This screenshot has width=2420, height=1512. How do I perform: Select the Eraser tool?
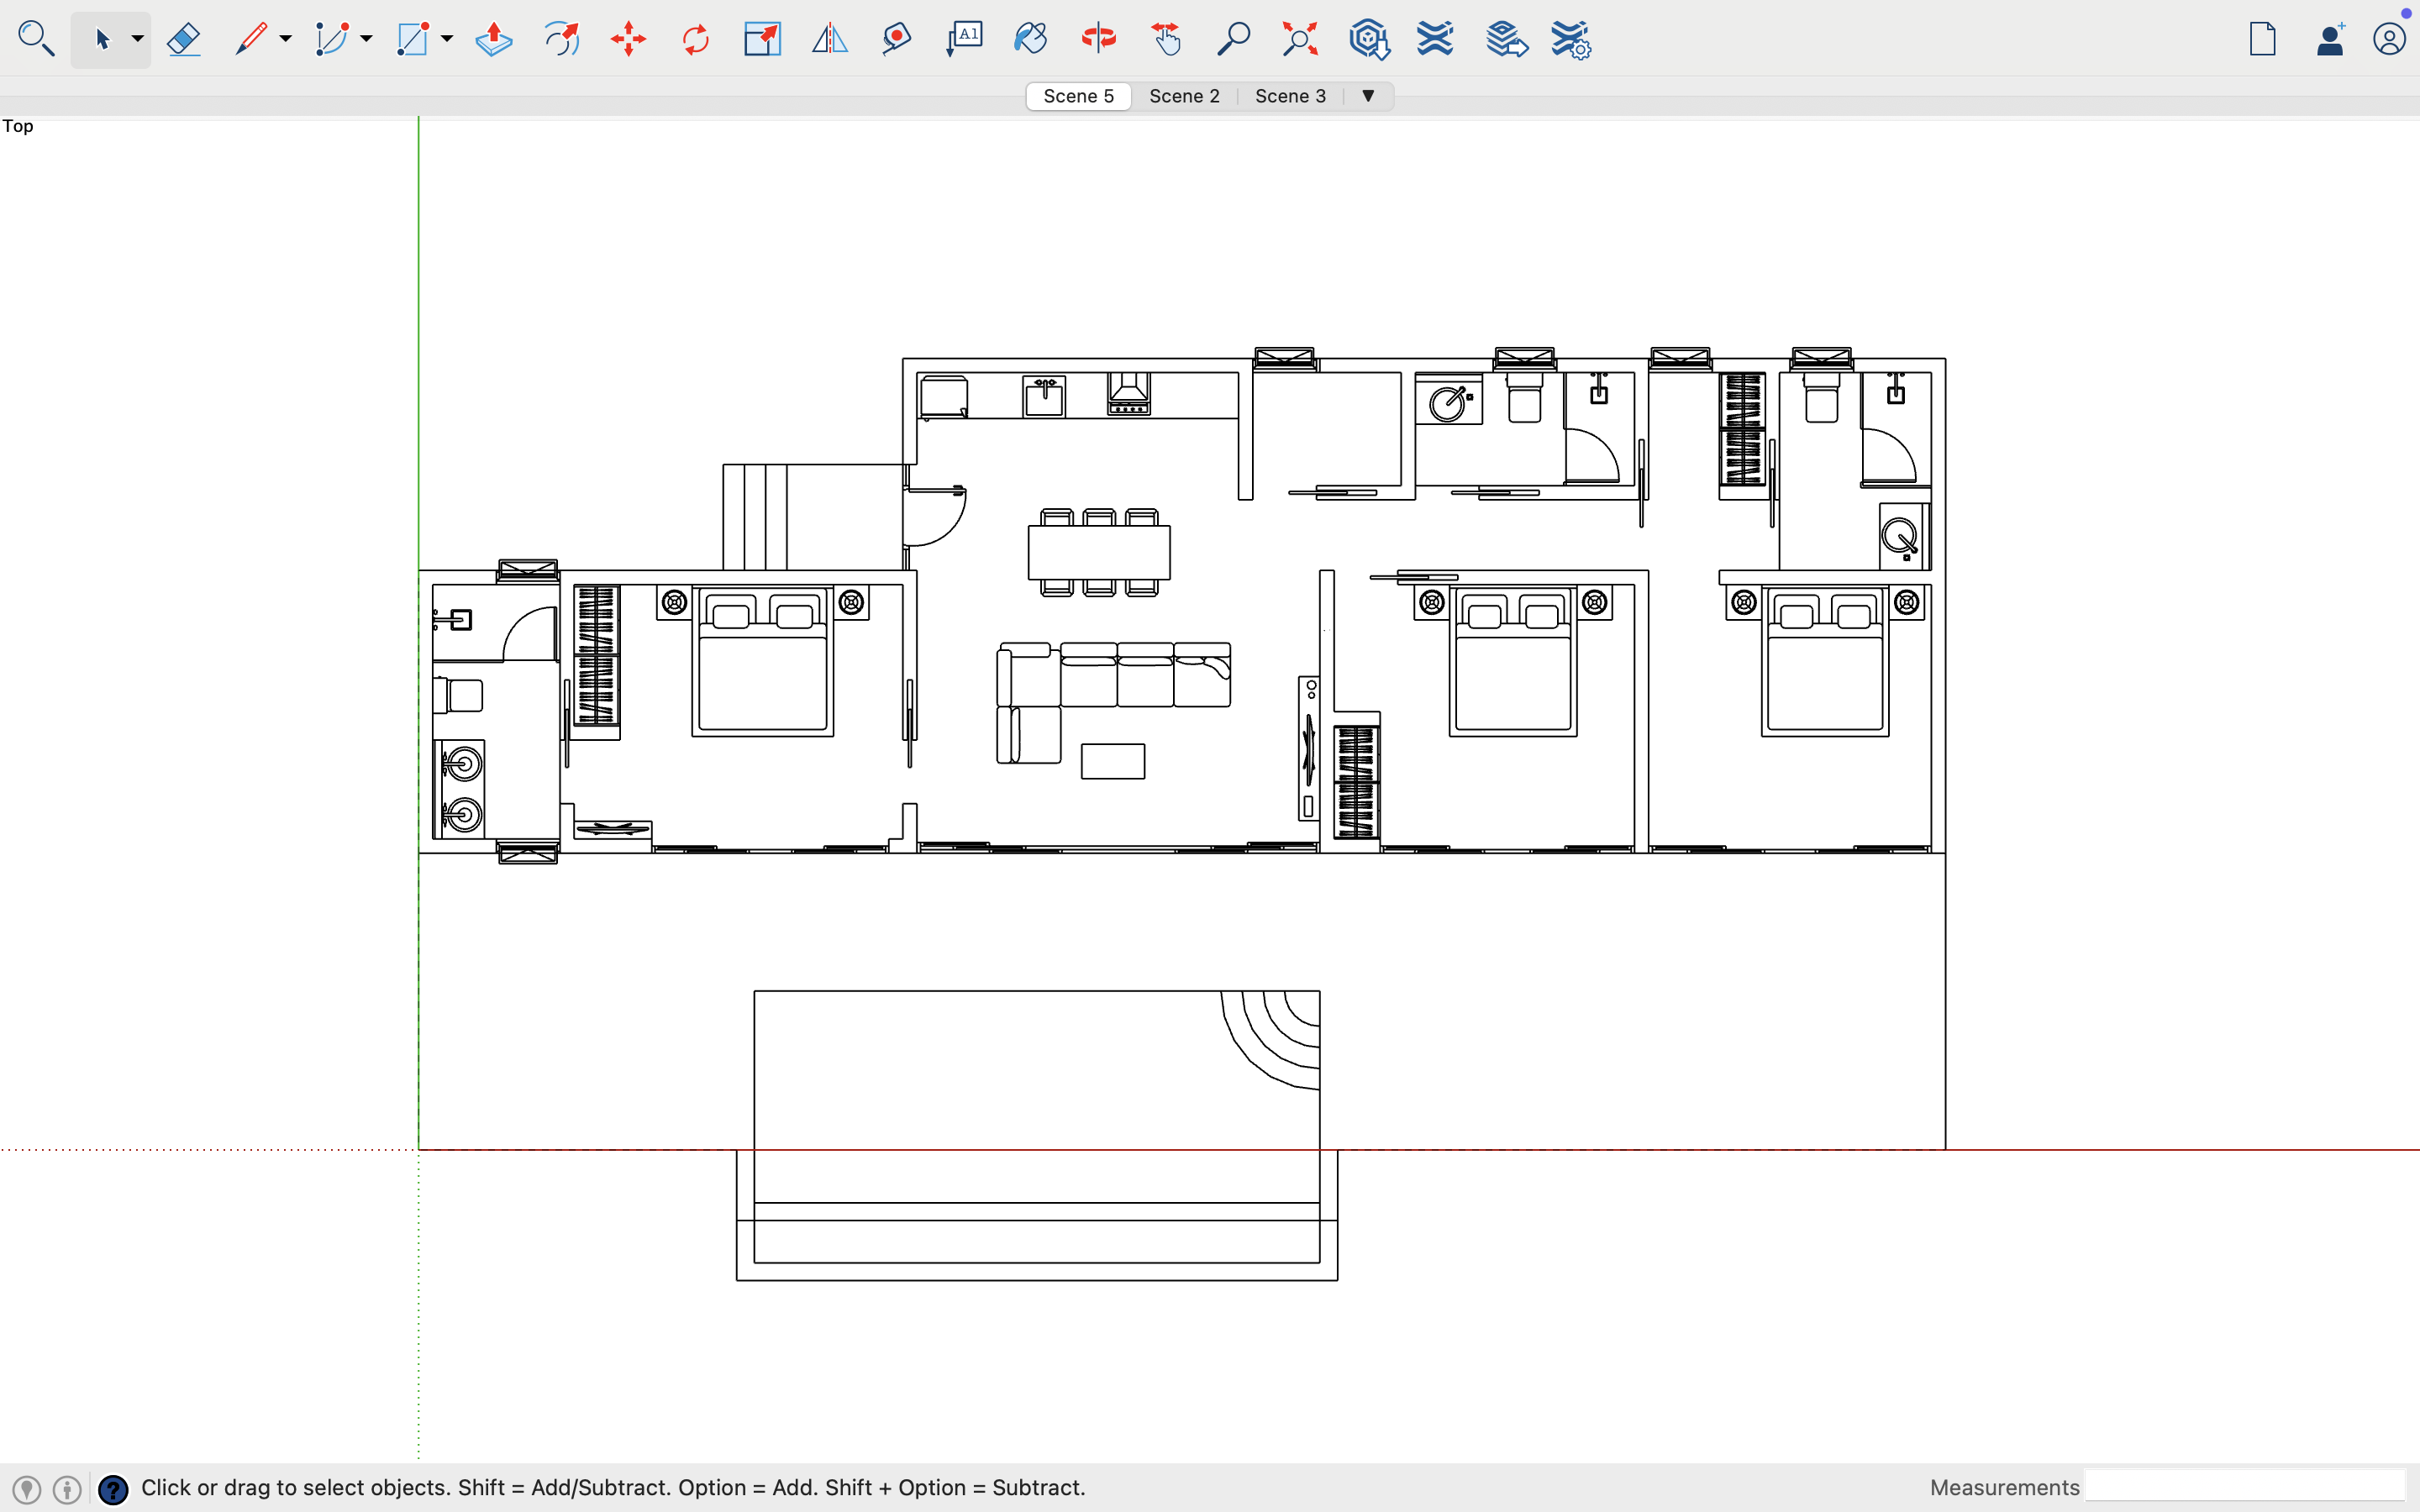(x=184, y=39)
